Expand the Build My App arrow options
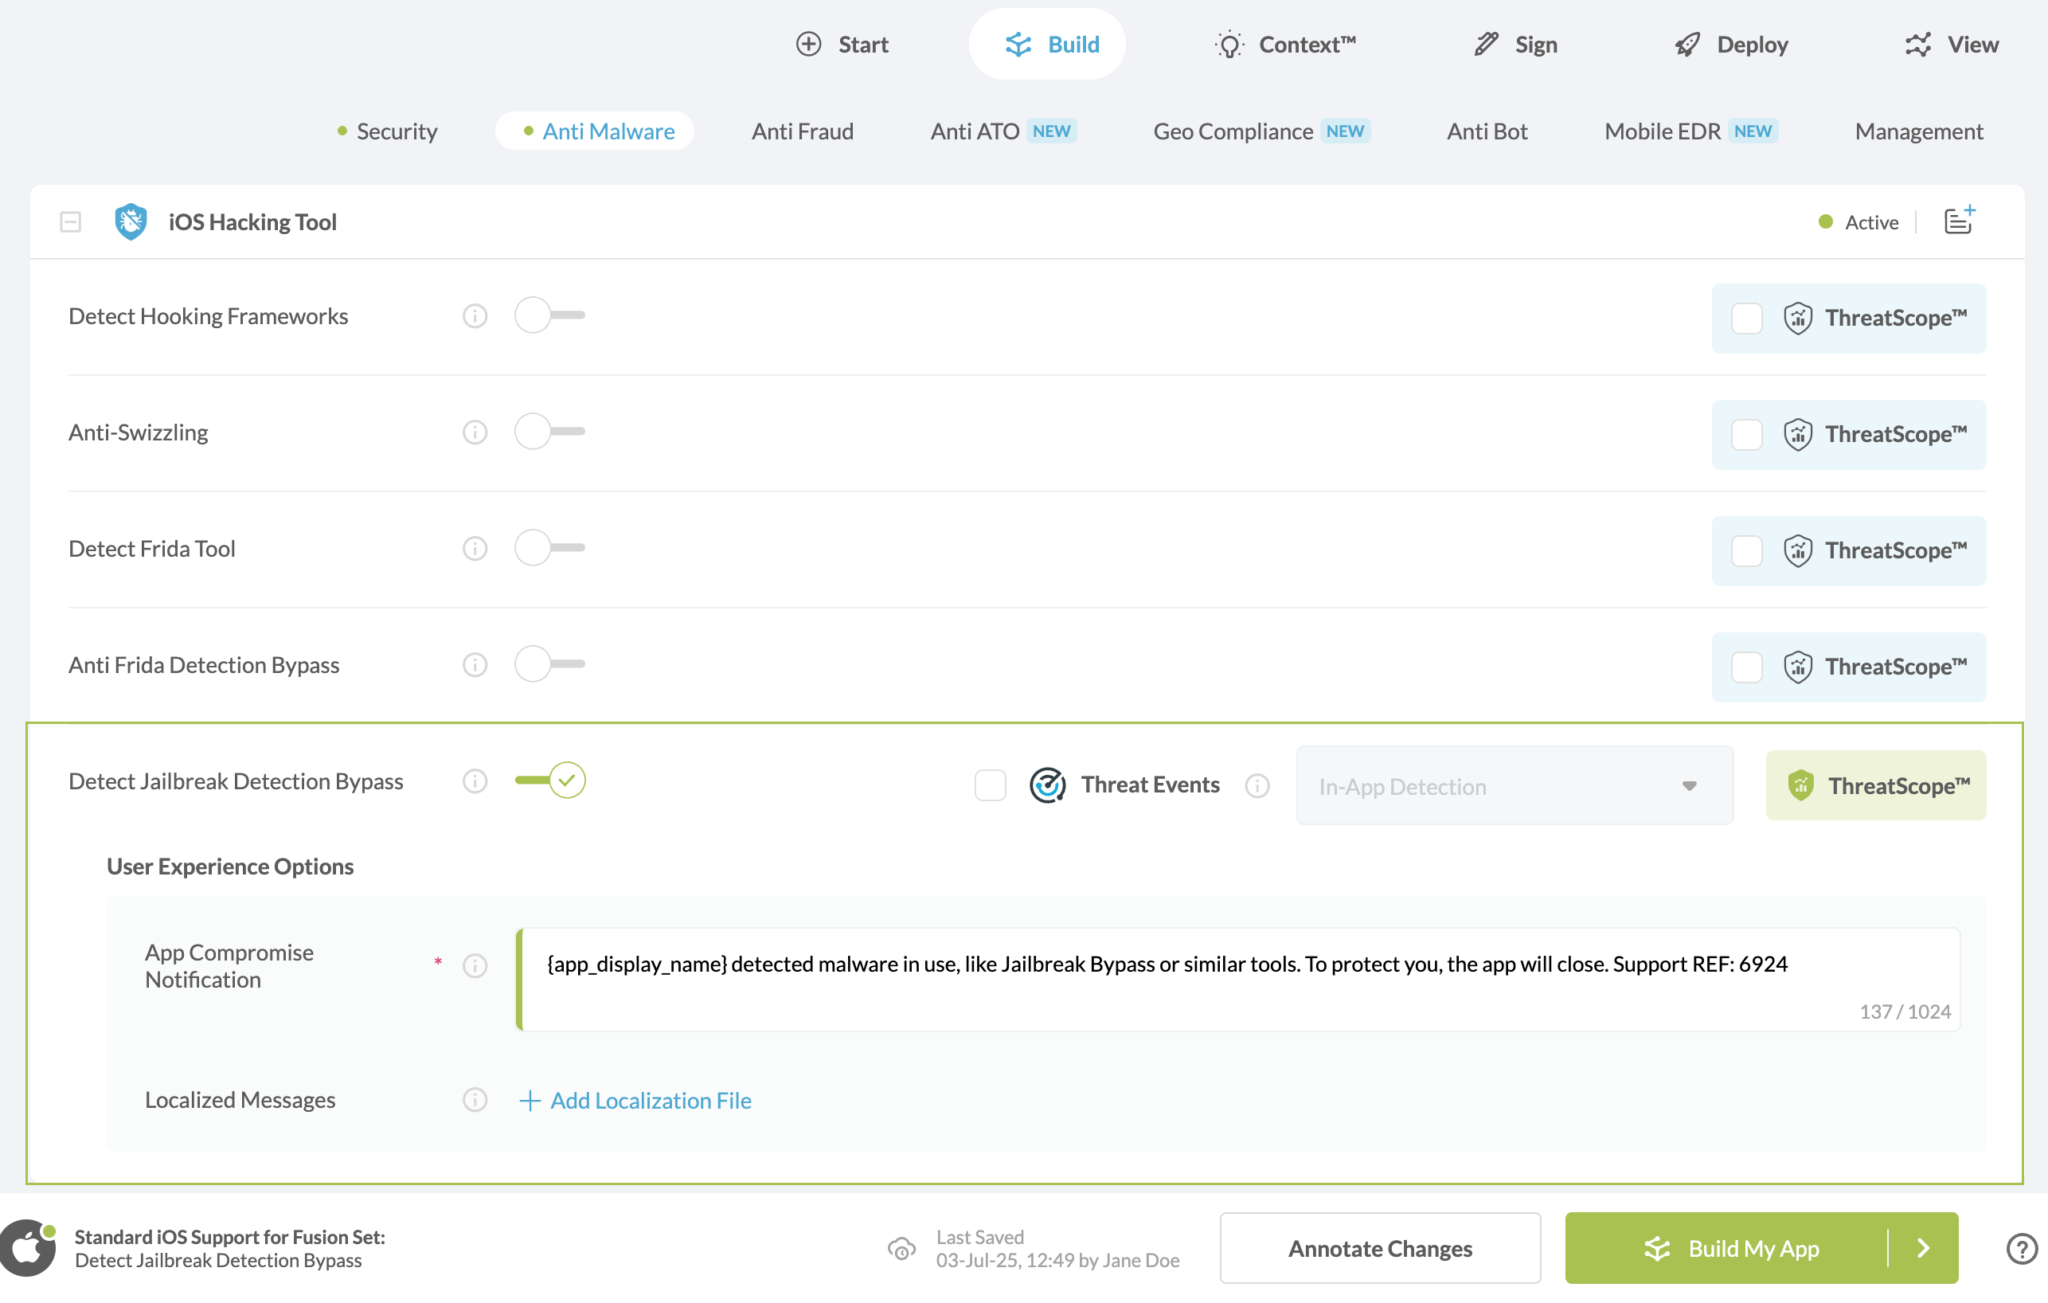2048x1303 pixels. (x=1923, y=1248)
